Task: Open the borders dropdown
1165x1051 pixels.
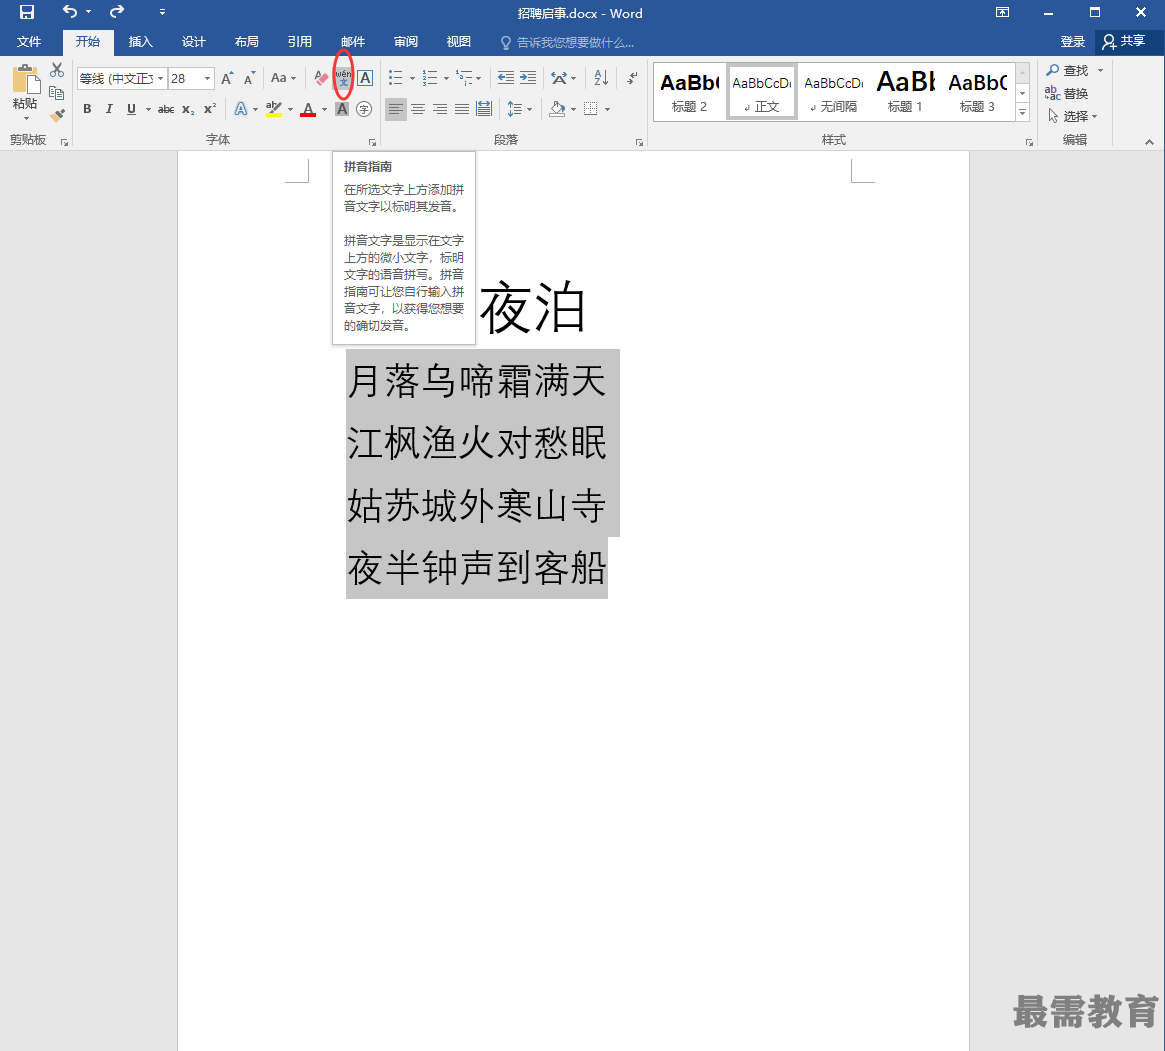Action: tap(607, 109)
